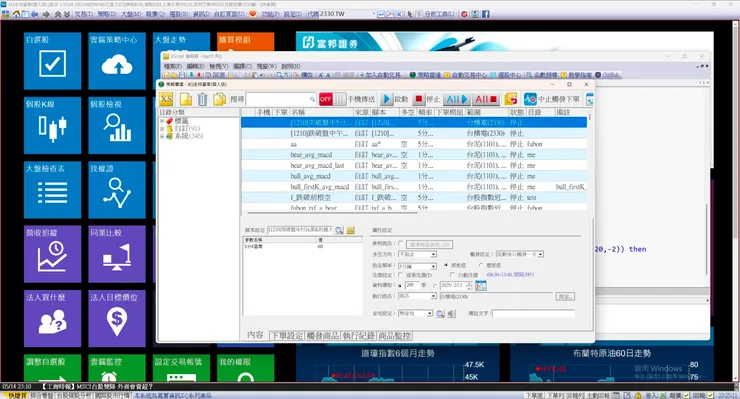Open the 設定頻率 5分鐘 dropdown
The height and width of the screenshot is (399, 740).
(x=417, y=266)
